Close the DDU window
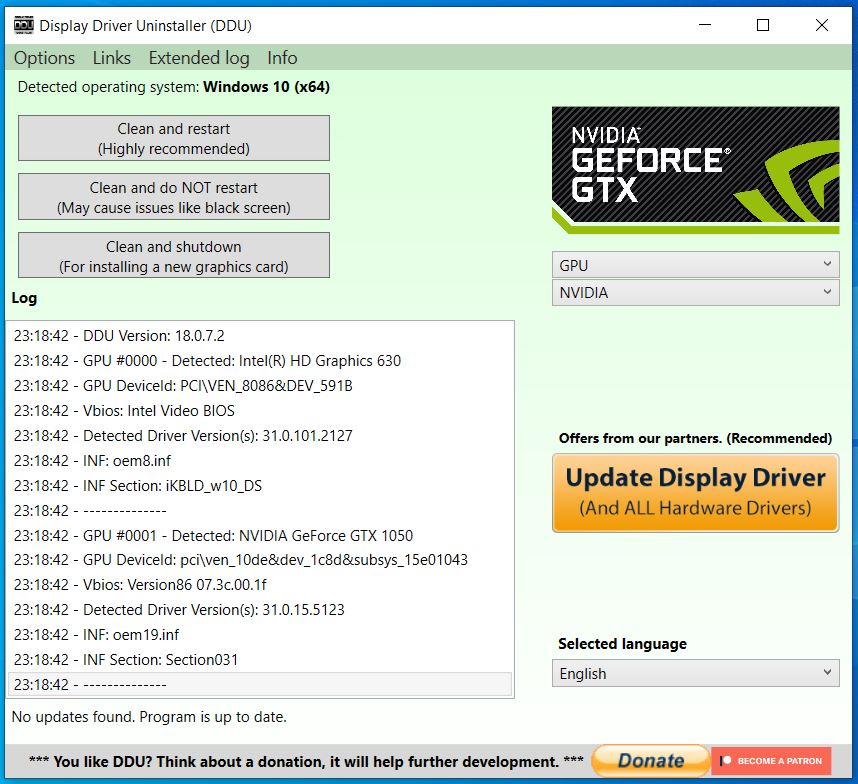 click(x=821, y=25)
